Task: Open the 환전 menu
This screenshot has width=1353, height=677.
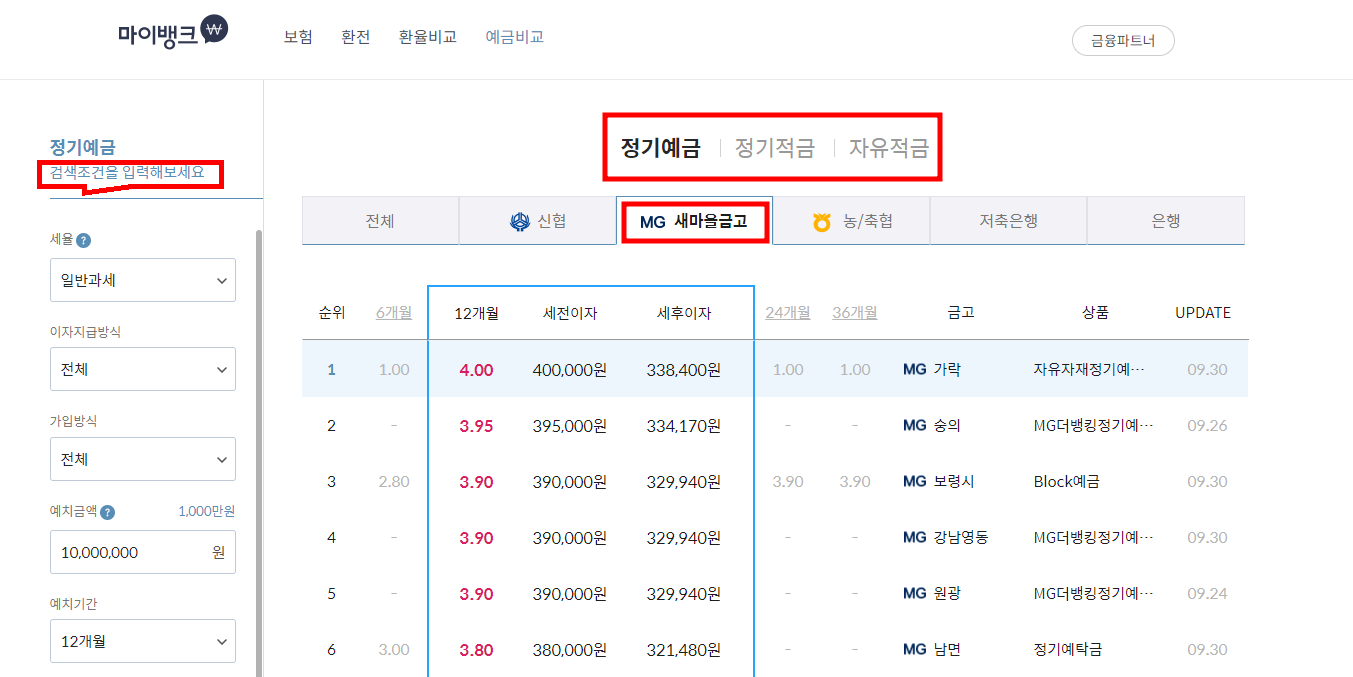Action: [356, 37]
